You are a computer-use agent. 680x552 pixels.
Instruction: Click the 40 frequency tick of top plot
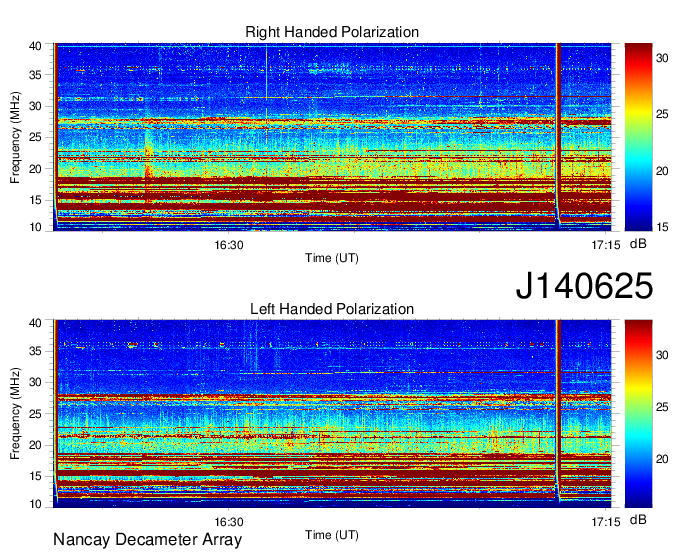(35, 46)
